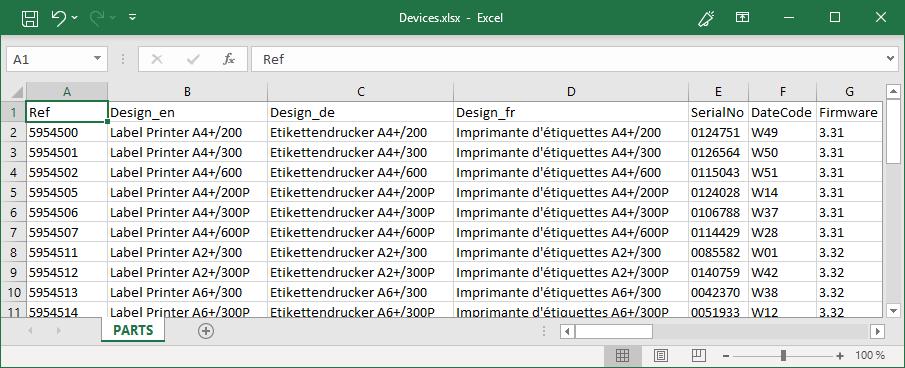The image size is (905, 368).
Task: Select cell with Ref 5954500
Action: pyautogui.click(x=67, y=132)
